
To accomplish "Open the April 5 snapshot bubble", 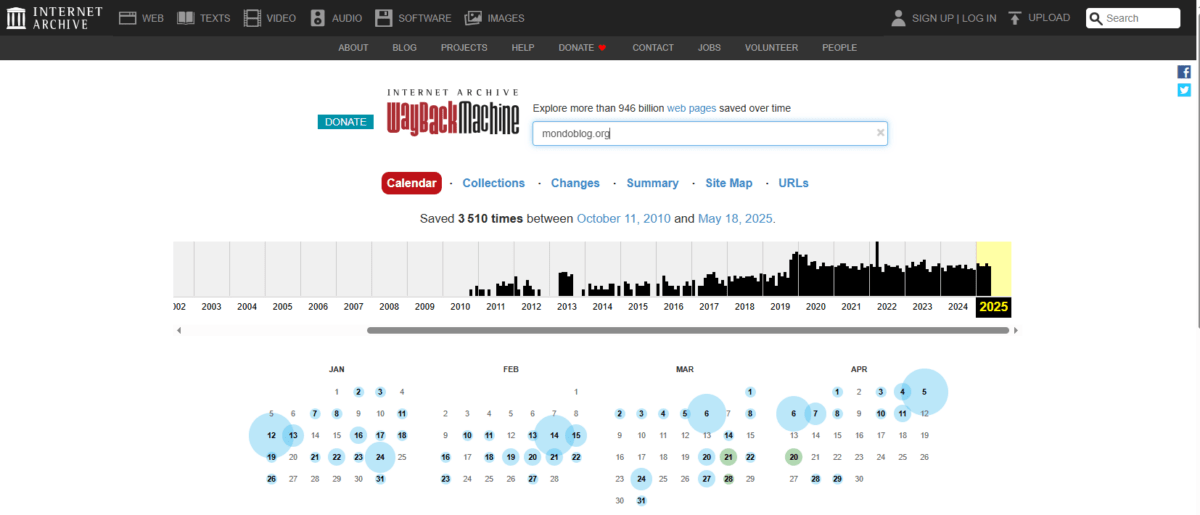I will pos(925,391).
